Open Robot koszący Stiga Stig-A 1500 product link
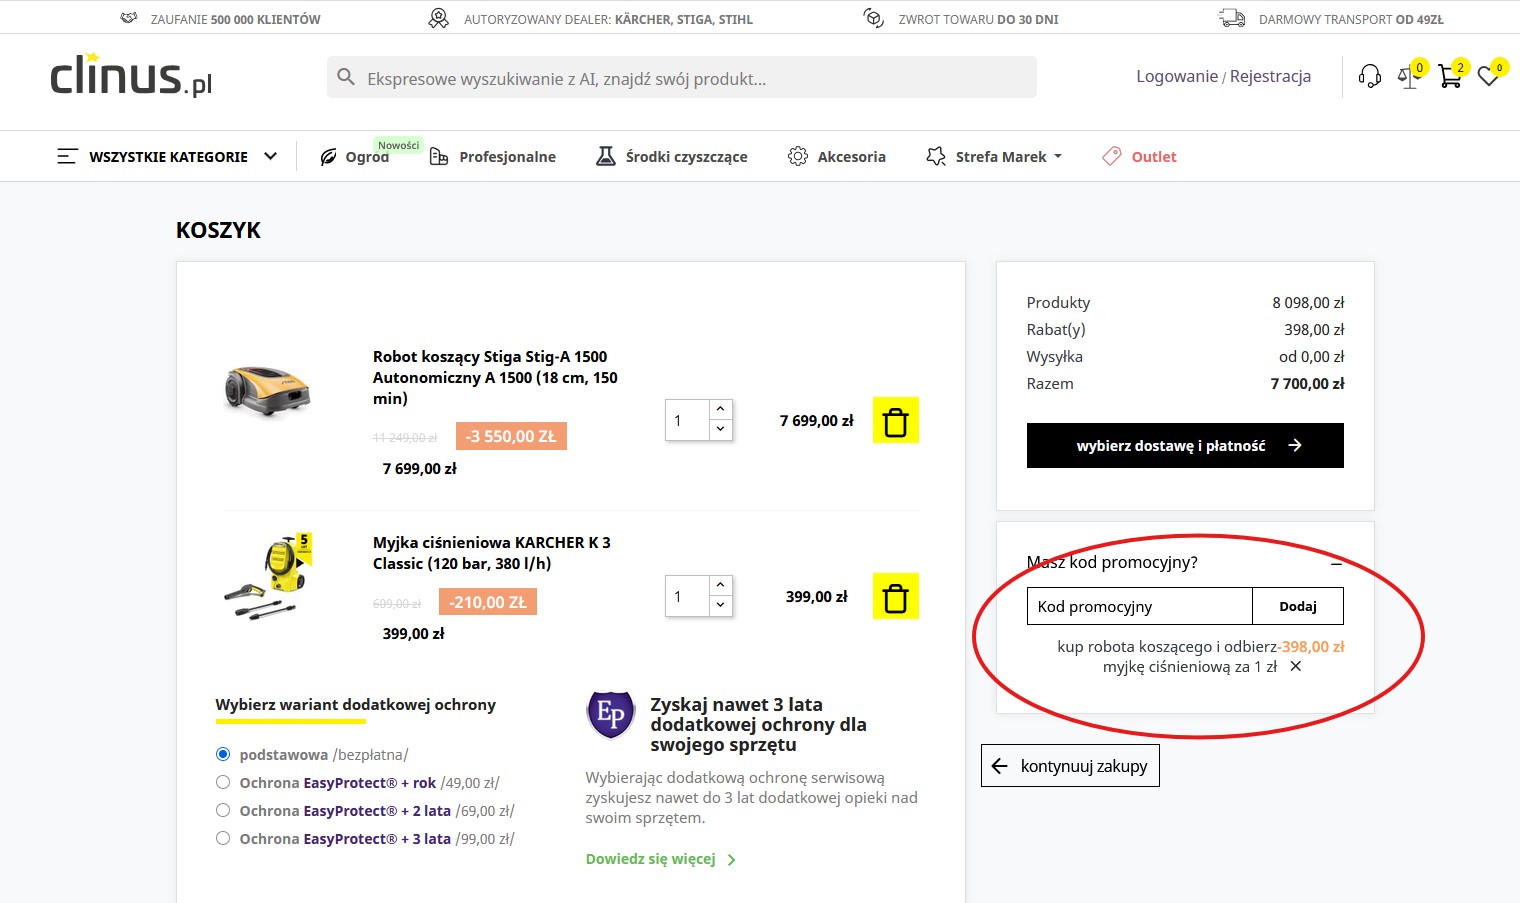 pyautogui.click(x=495, y=377)
